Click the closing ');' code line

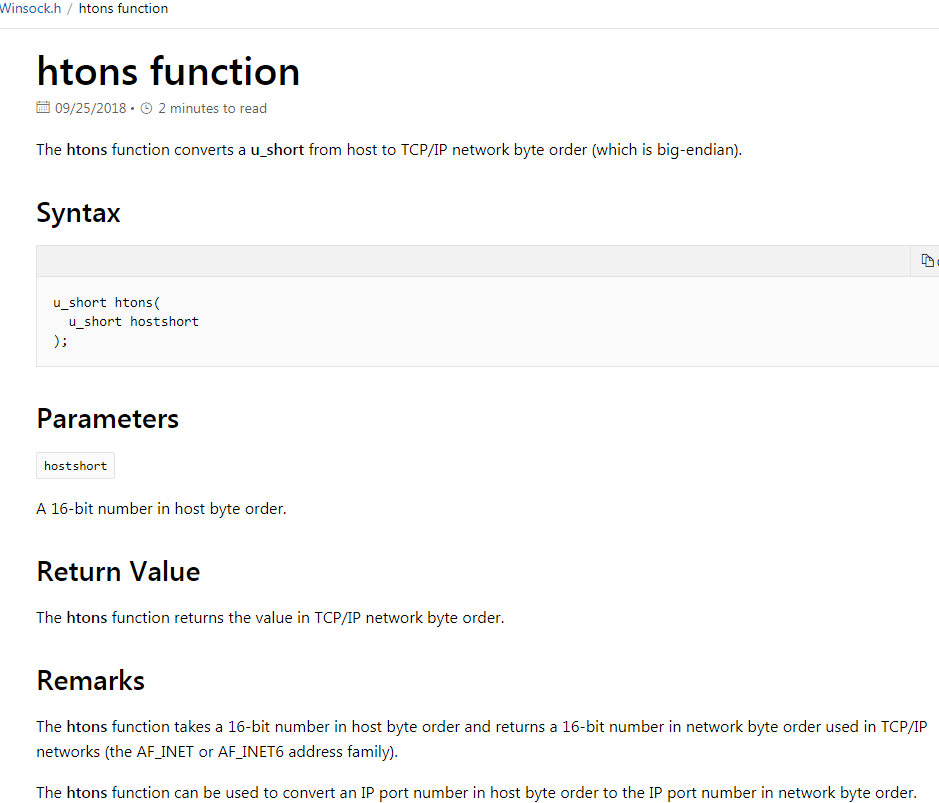coord(61,340)
